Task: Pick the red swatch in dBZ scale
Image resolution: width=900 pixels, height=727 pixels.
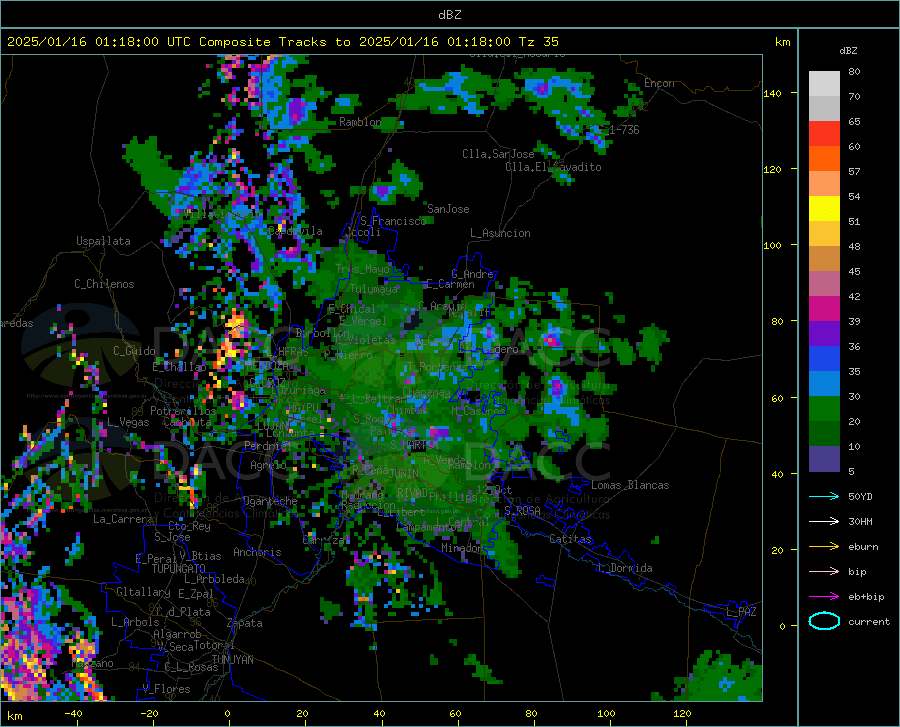Action: tap(824, 134)
